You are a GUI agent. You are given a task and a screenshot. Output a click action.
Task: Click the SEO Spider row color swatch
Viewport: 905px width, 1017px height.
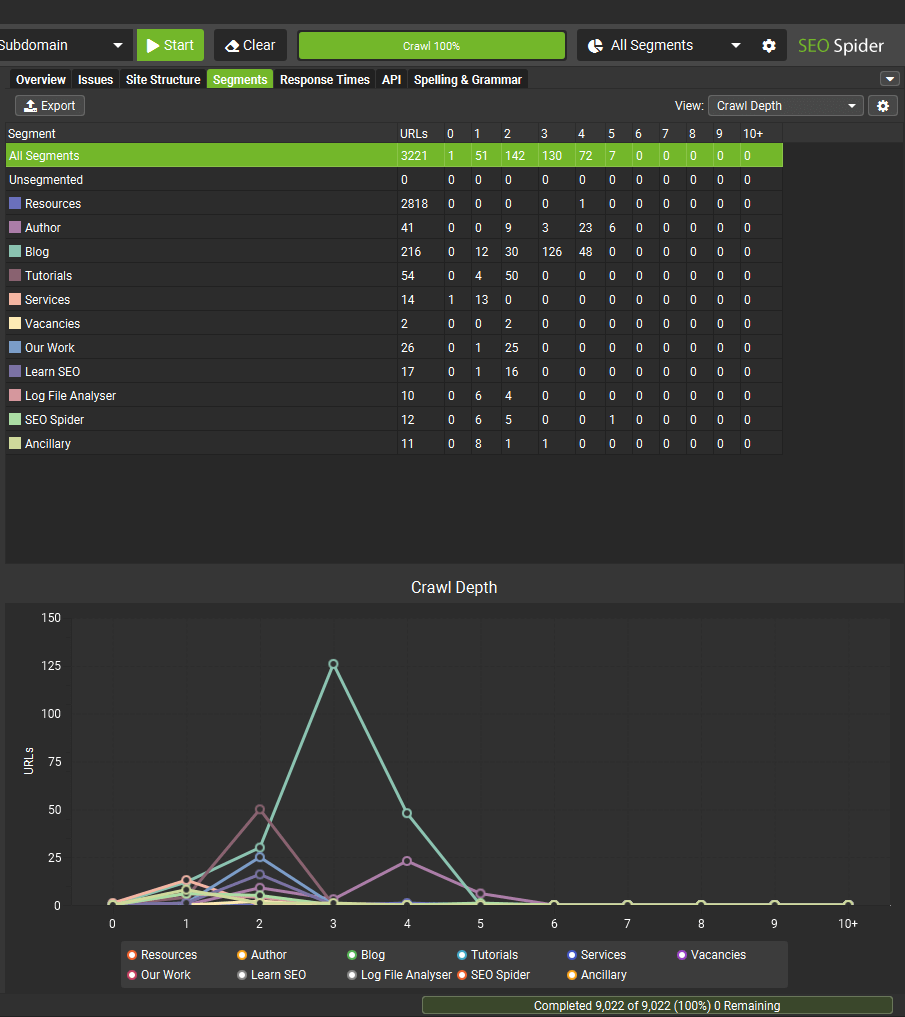15,419
